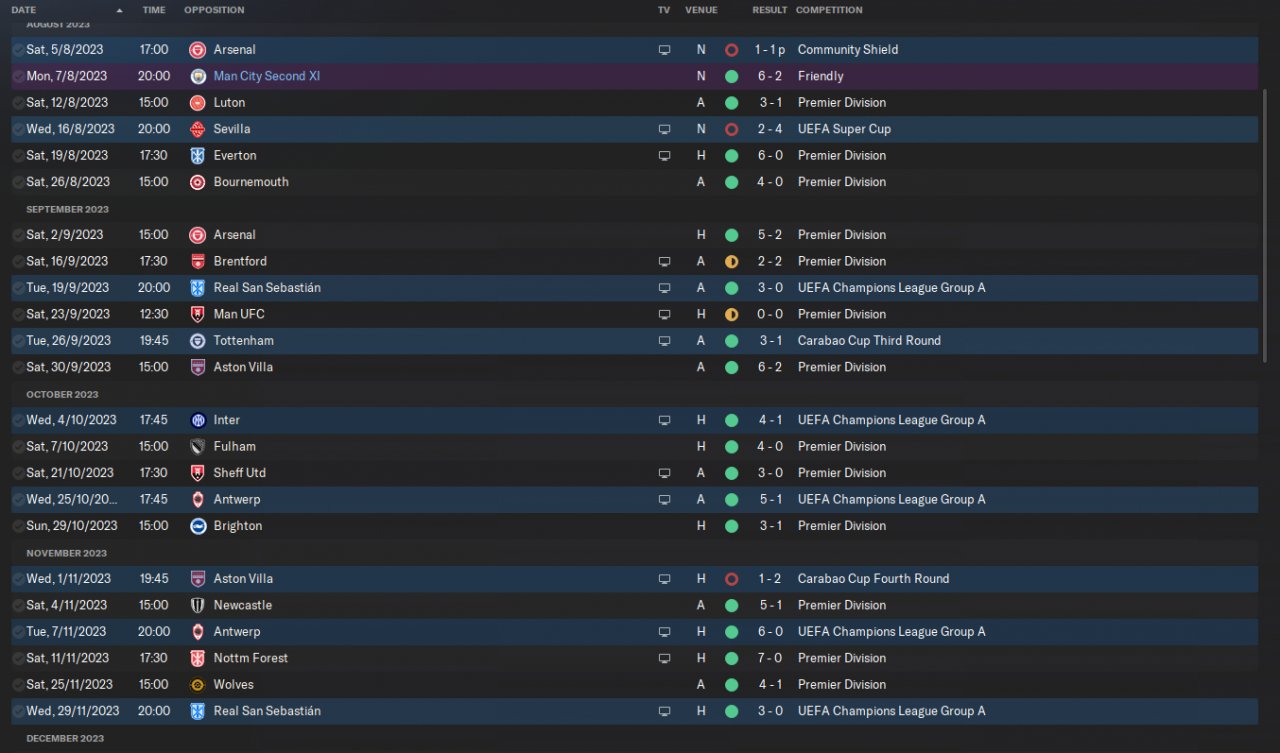The width and height of the screenshot is (1280, 753).
Task: Toggle the check circle beside Sat, 25/11/2023
Action: point(18,685)
